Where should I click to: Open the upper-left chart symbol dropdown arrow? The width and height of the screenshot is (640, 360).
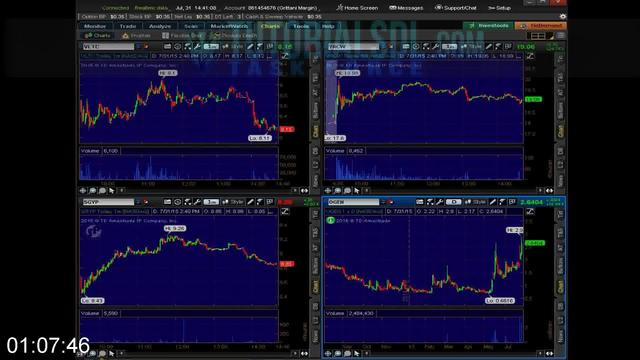pyautogui.click(x=138, y=47)
